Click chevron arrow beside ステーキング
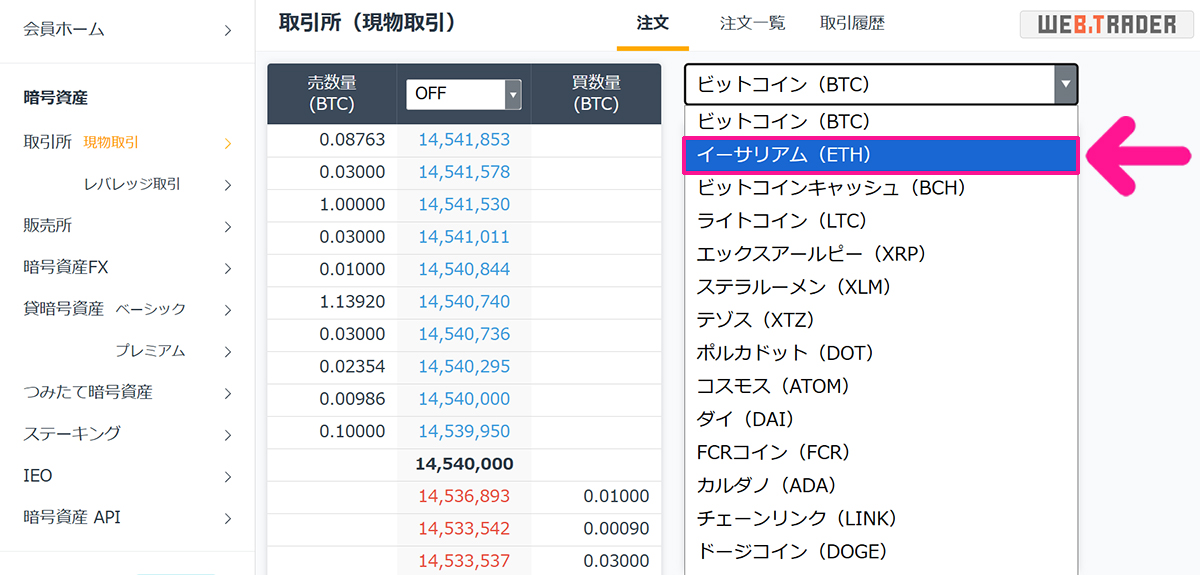 [x=228, y=435]
